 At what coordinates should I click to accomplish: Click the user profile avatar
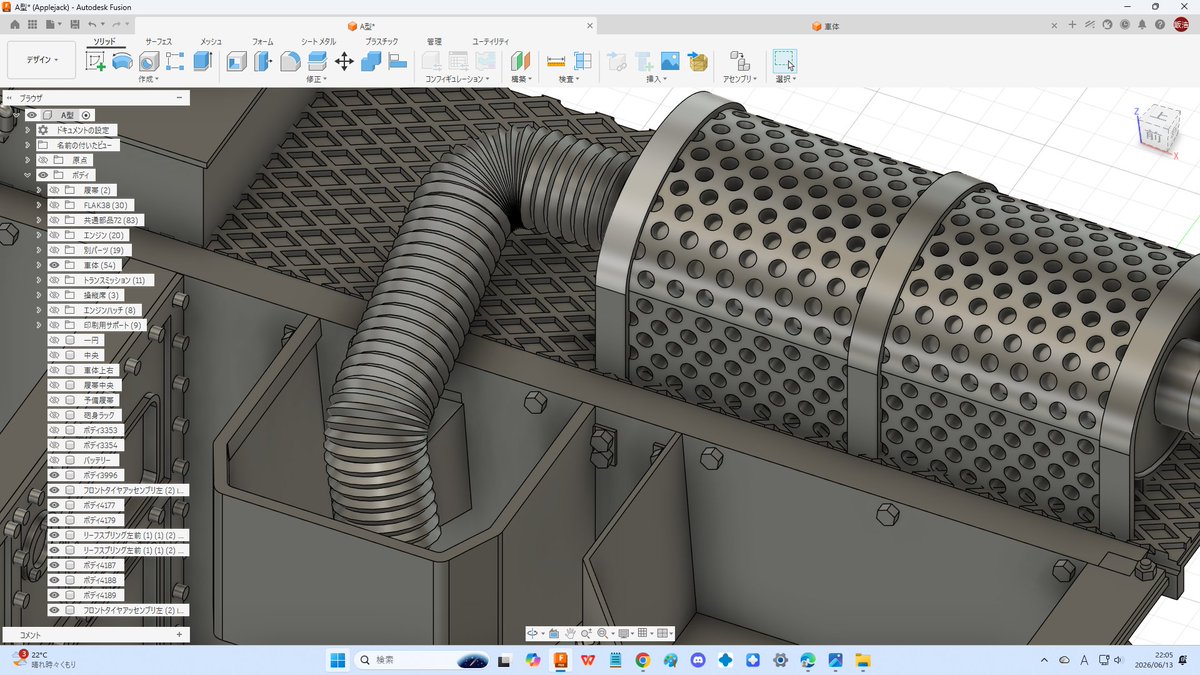[1181, 25]
